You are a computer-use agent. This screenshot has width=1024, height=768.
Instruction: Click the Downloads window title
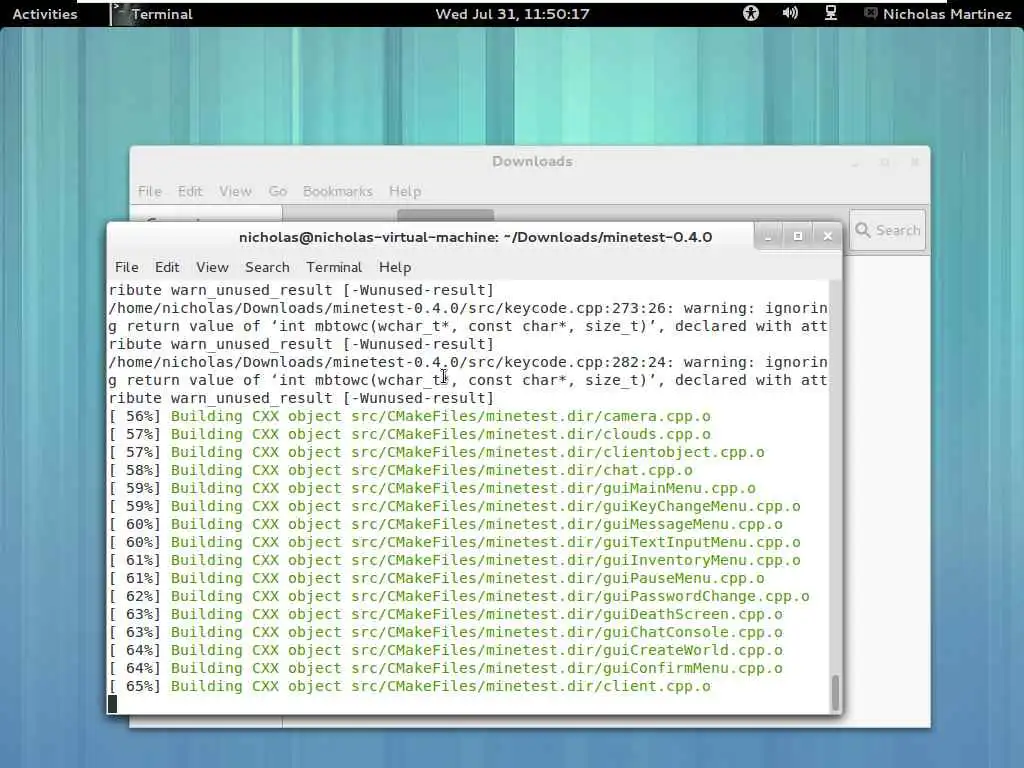532,161
